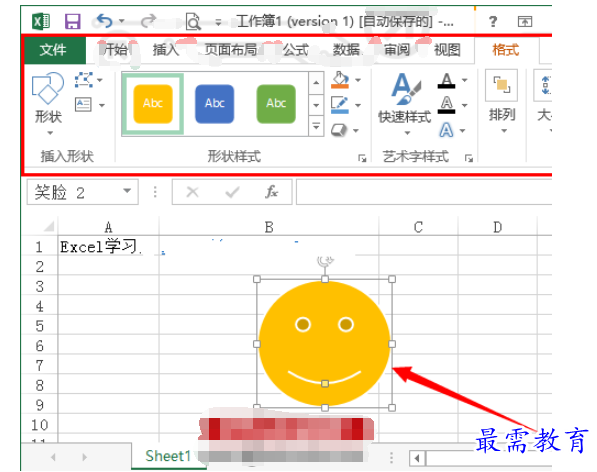Expand the full shape styles gallery
Viewport: 597px width, 472px height.
[316, 126]
